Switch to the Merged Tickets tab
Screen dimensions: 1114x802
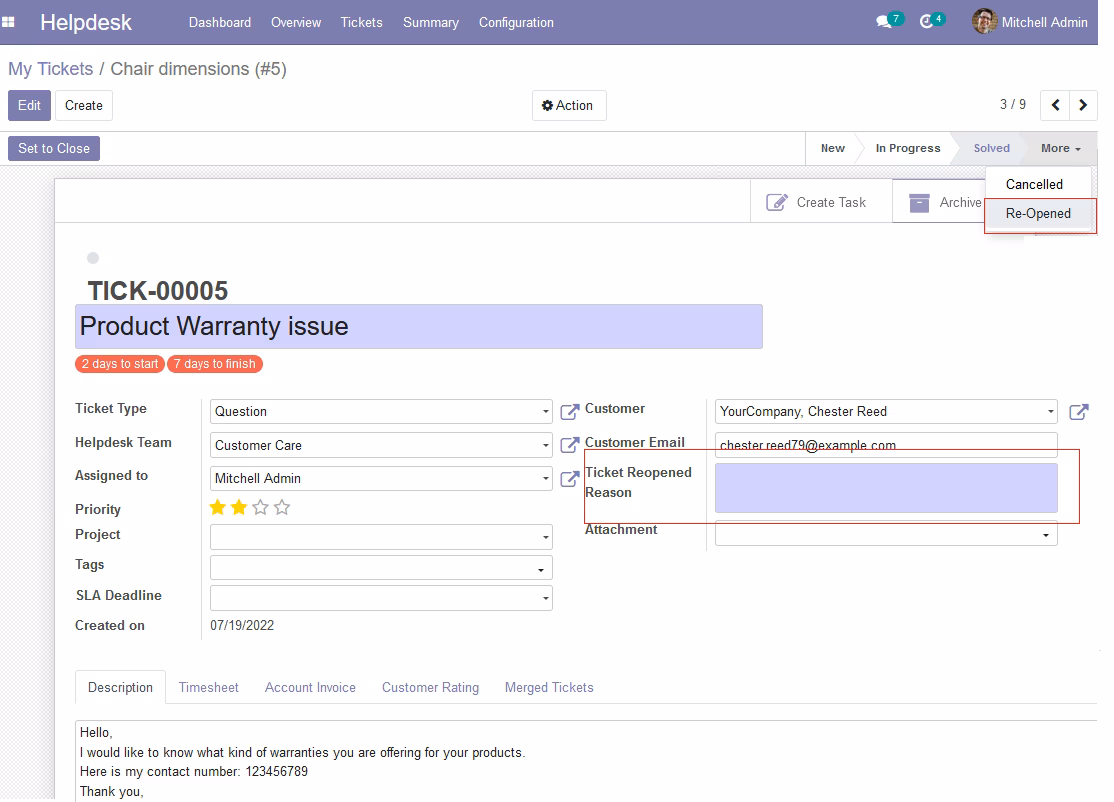[x=548, y=687]
